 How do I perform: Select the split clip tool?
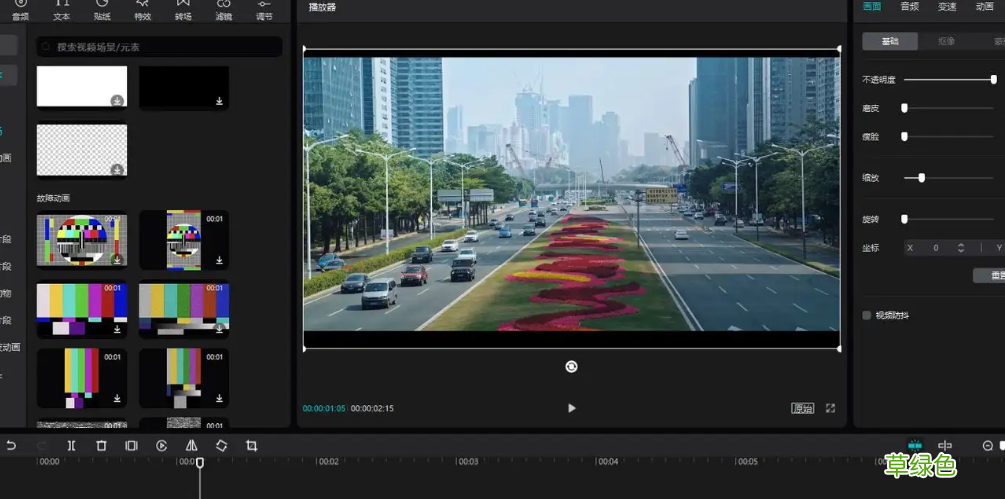[x=71, y=446]
